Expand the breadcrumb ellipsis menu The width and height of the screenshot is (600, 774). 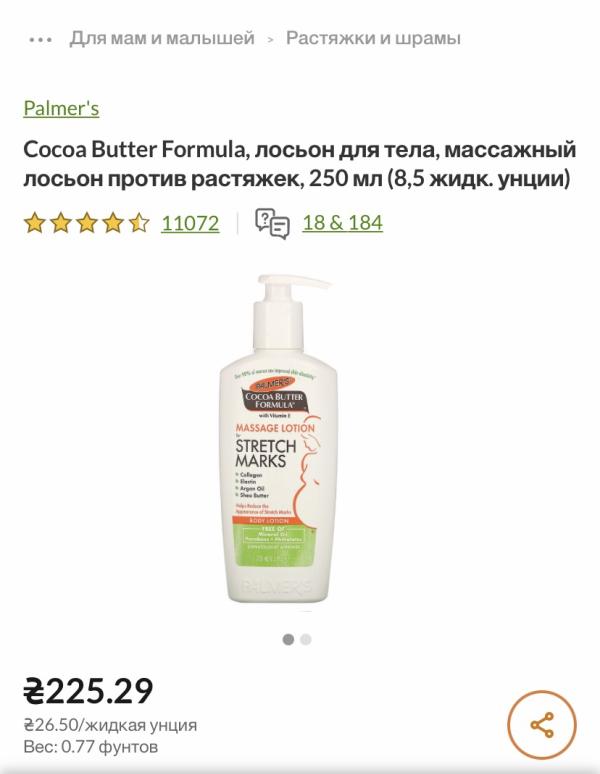point(40,39)
